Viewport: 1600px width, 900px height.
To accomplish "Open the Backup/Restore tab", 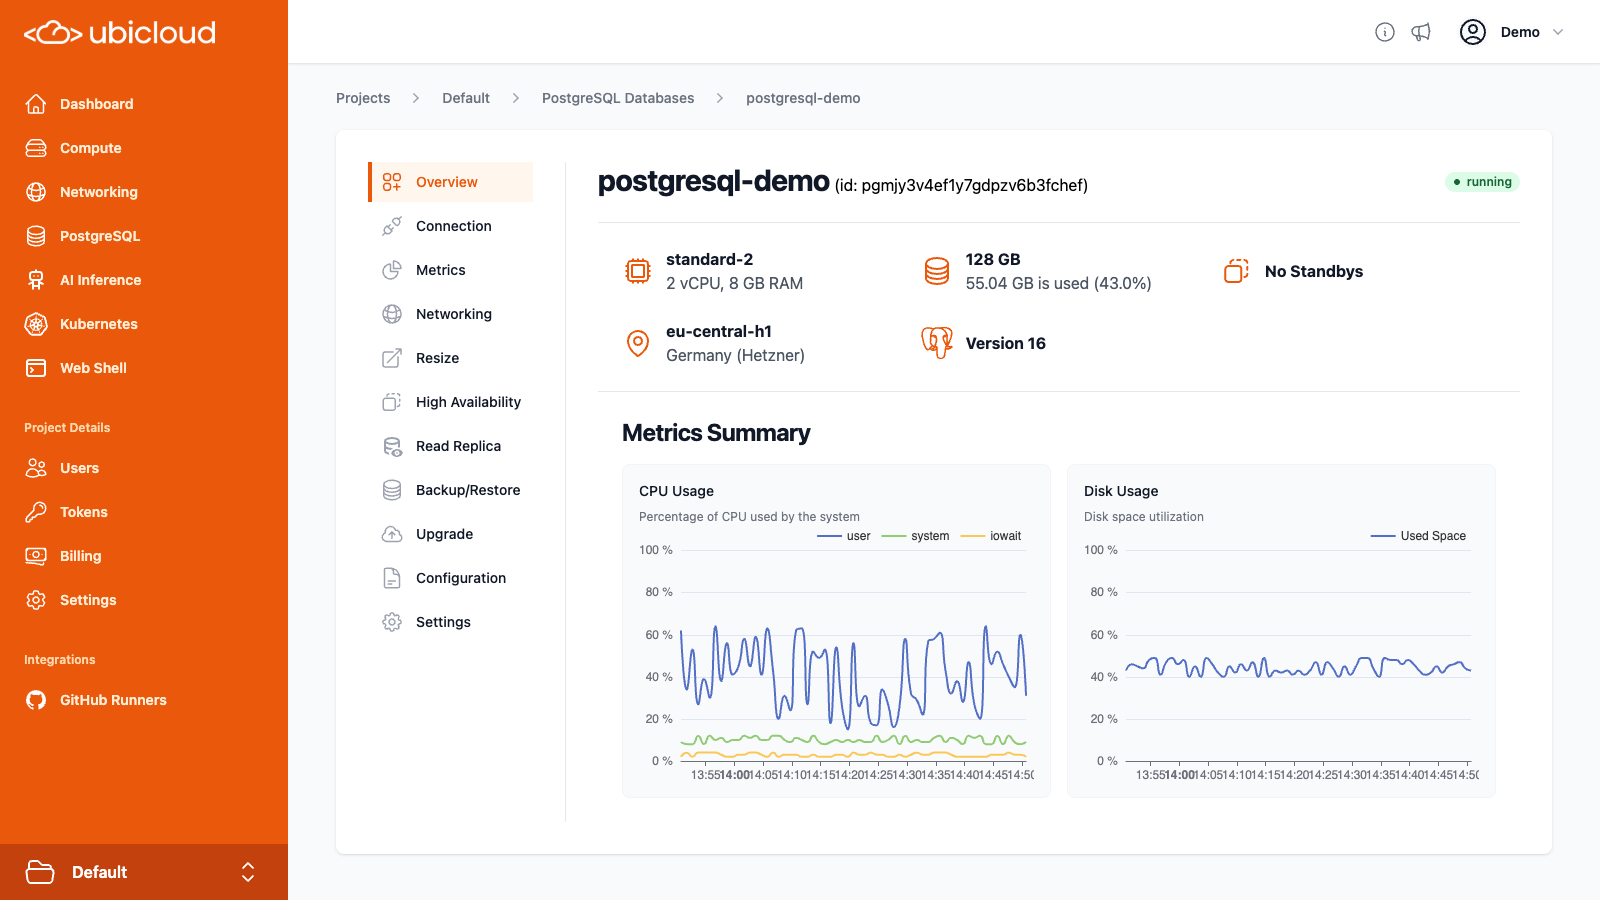I will point(468,490).
